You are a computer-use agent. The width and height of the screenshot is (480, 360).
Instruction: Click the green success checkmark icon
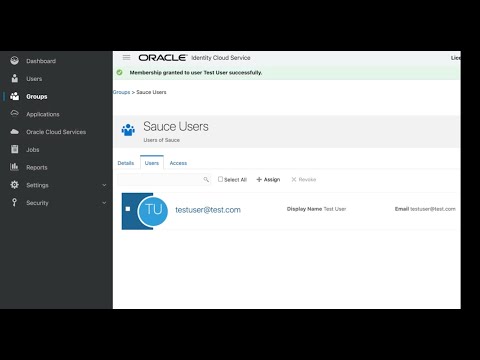pos(119,72)
